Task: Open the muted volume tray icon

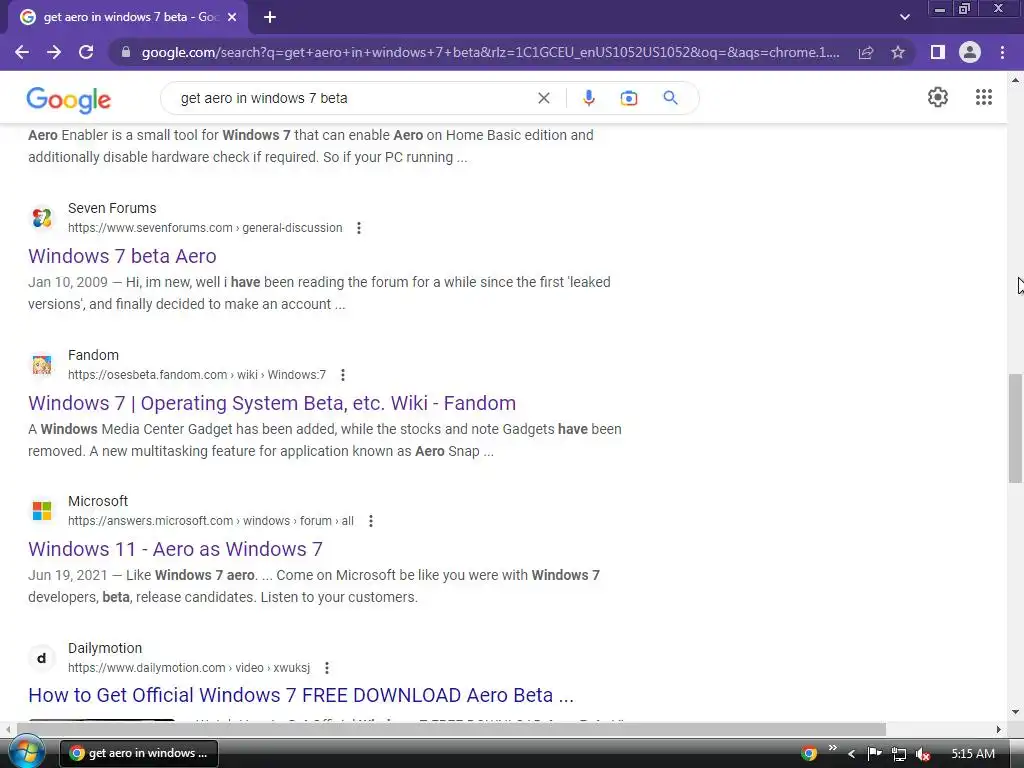Action: [922, 754]
